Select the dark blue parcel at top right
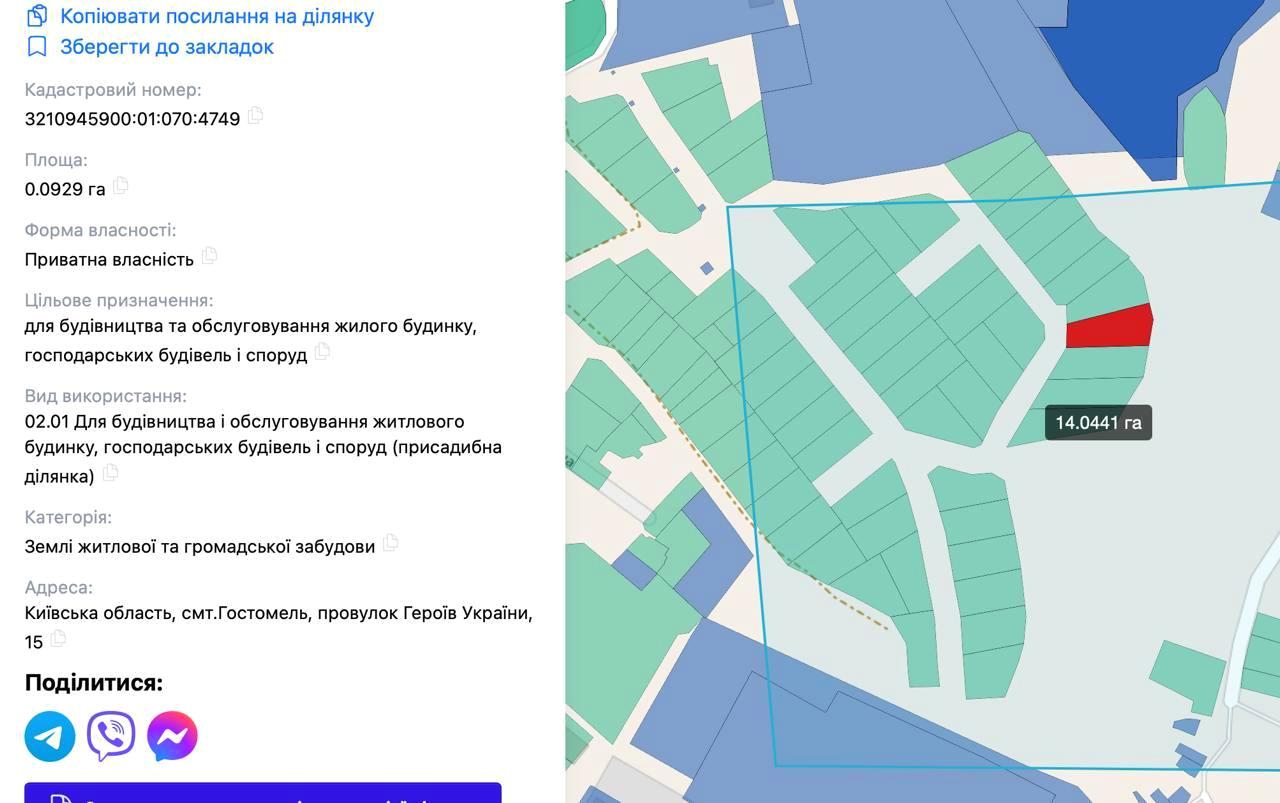Viewport: 1280px width, 803px height. [x=1140, y=70]
